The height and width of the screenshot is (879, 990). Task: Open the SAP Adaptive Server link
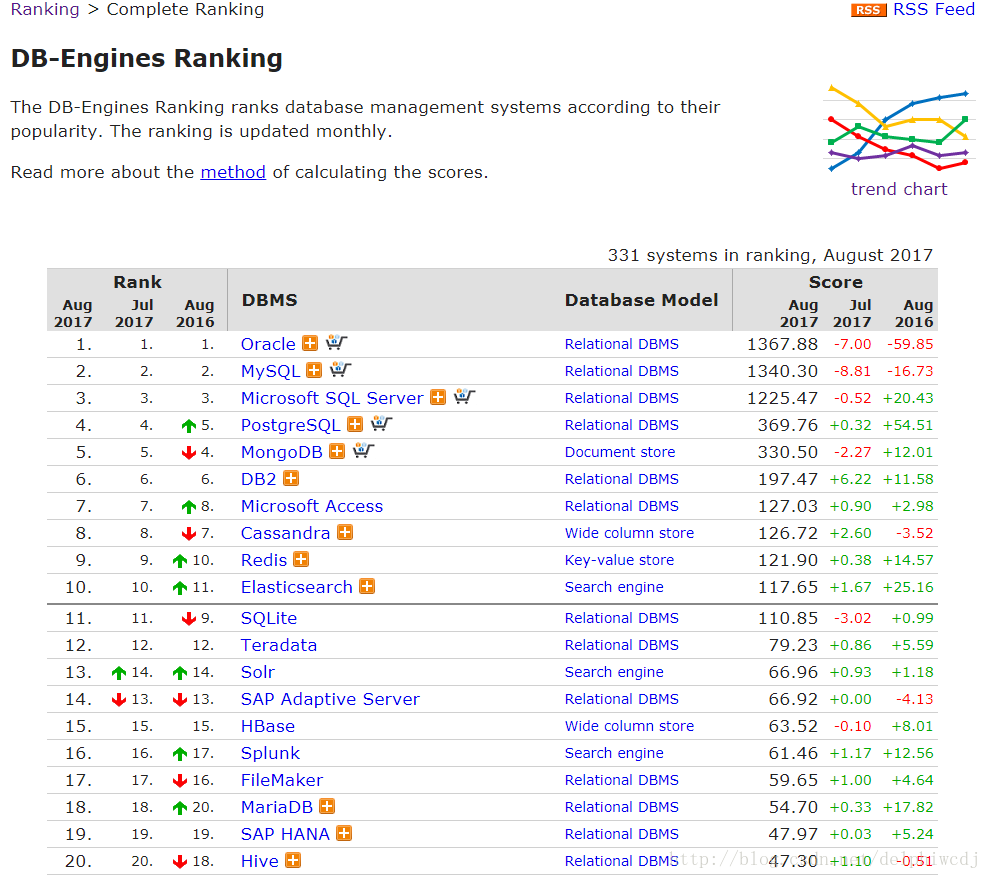click(330, 700)
